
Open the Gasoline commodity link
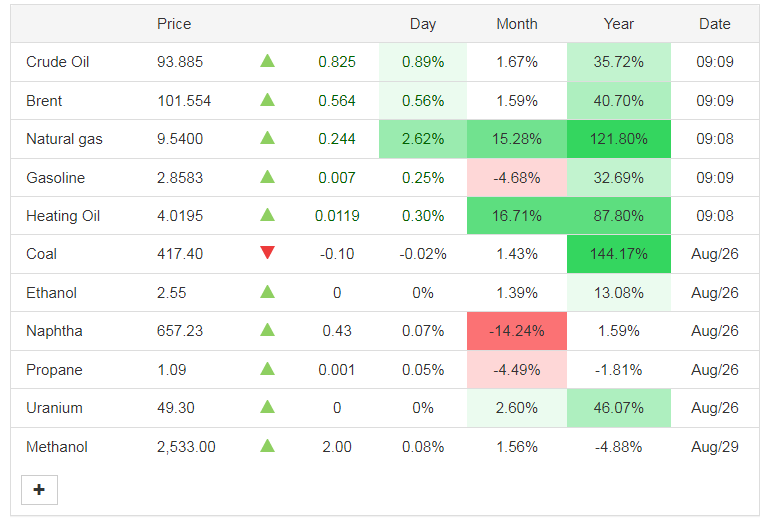tap(56, 178)
